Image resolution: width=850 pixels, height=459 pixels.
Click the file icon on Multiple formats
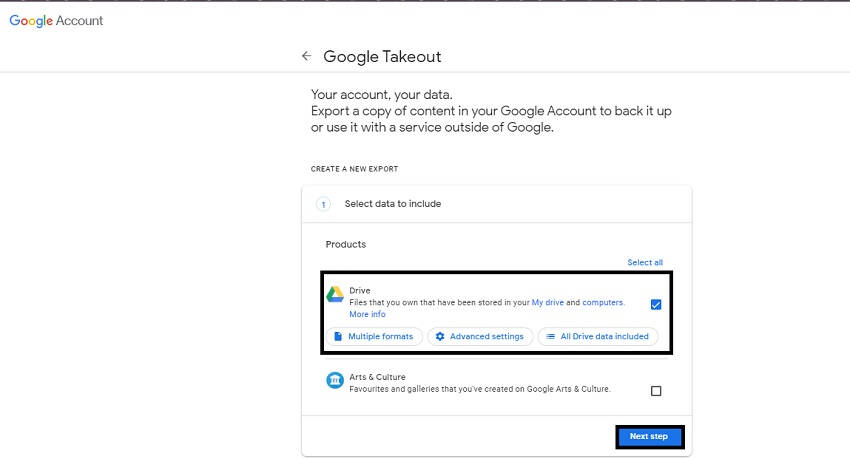(338, 337)
